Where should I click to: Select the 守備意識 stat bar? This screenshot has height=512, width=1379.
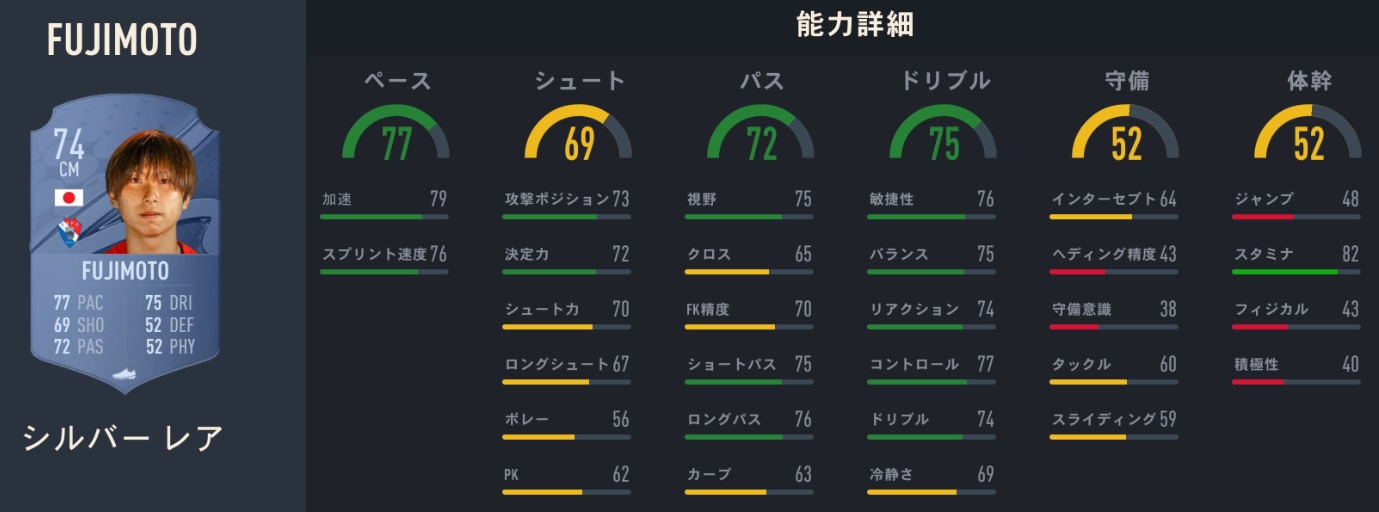[x=1114, y=326]
